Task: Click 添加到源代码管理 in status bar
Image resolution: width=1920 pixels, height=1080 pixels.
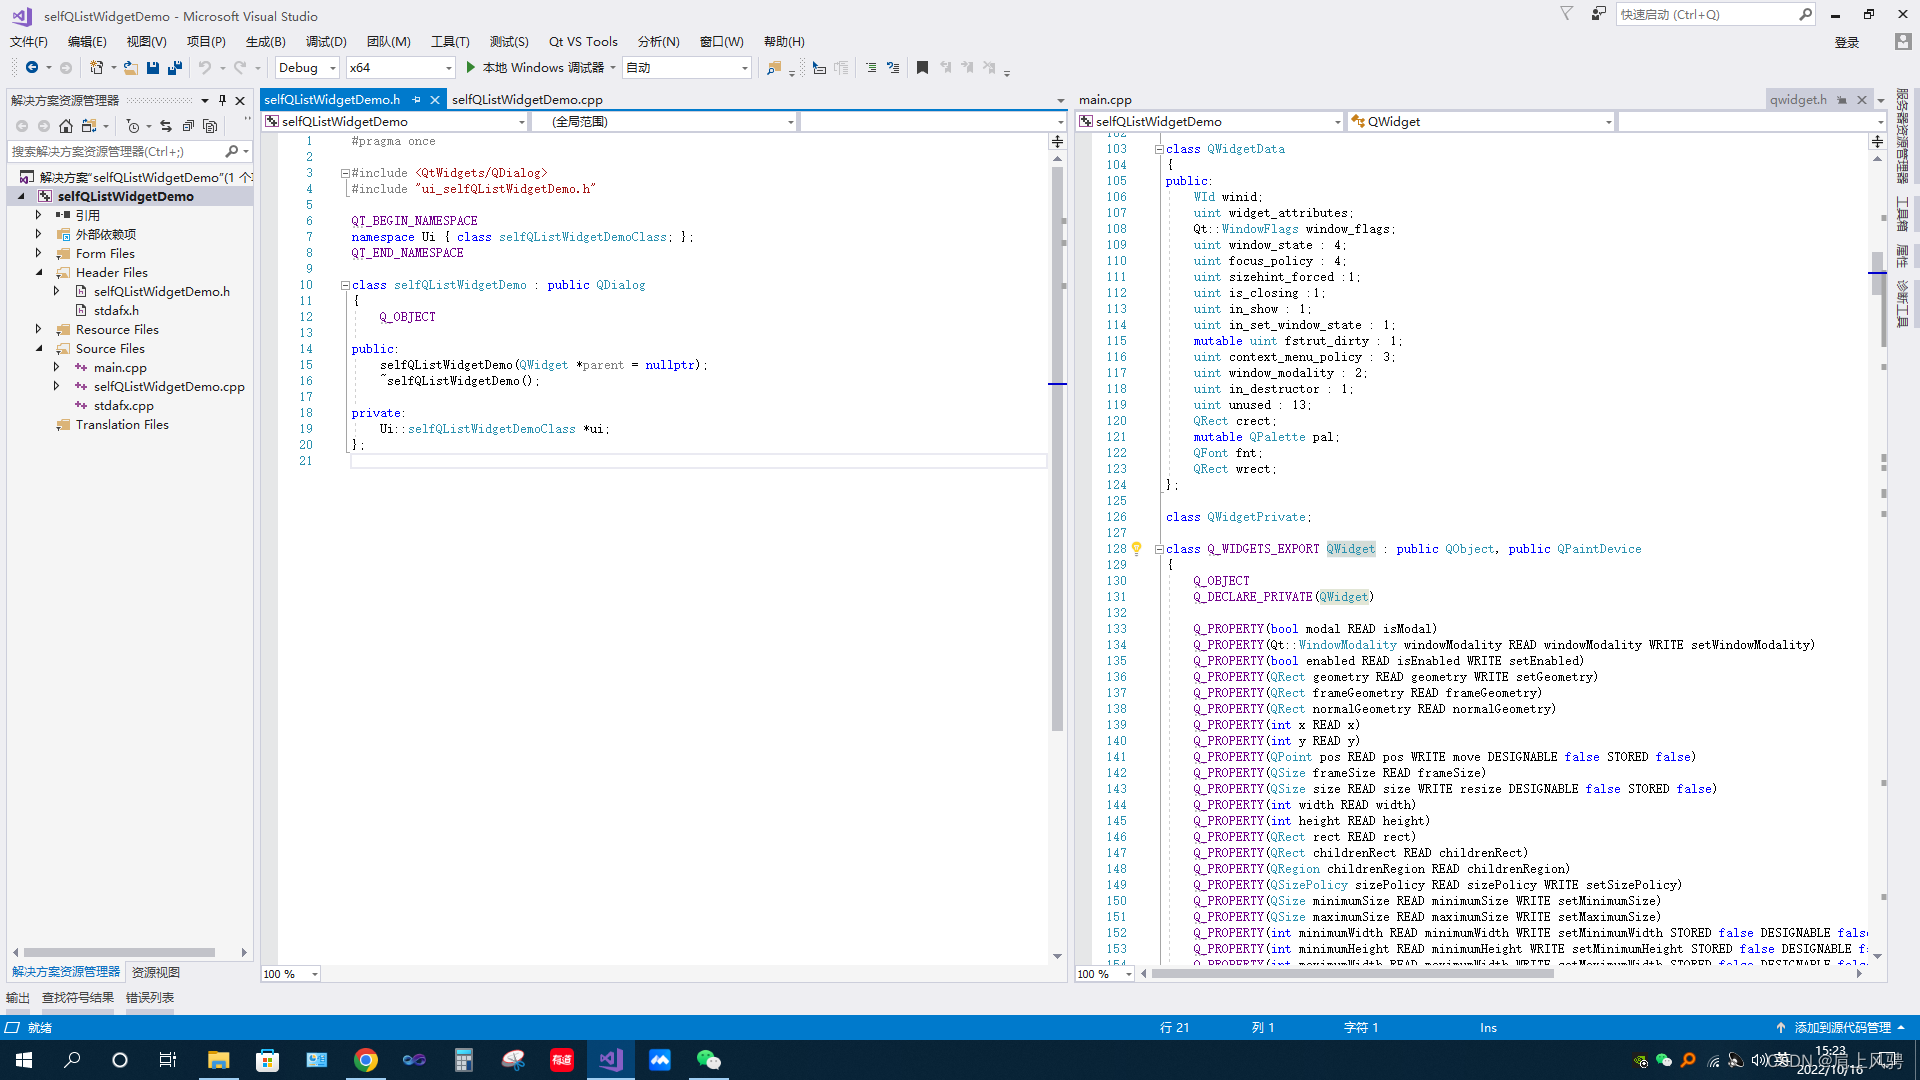Action: (1841, 1027)
